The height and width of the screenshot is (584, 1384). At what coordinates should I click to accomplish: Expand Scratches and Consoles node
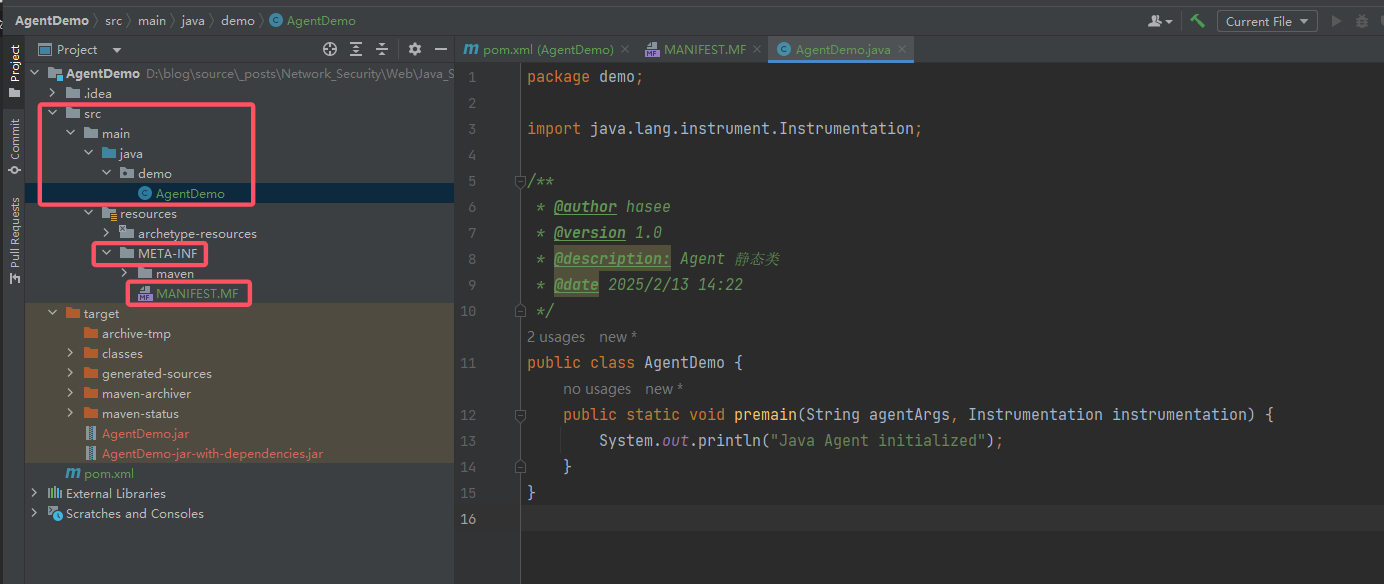pos(35,513)
